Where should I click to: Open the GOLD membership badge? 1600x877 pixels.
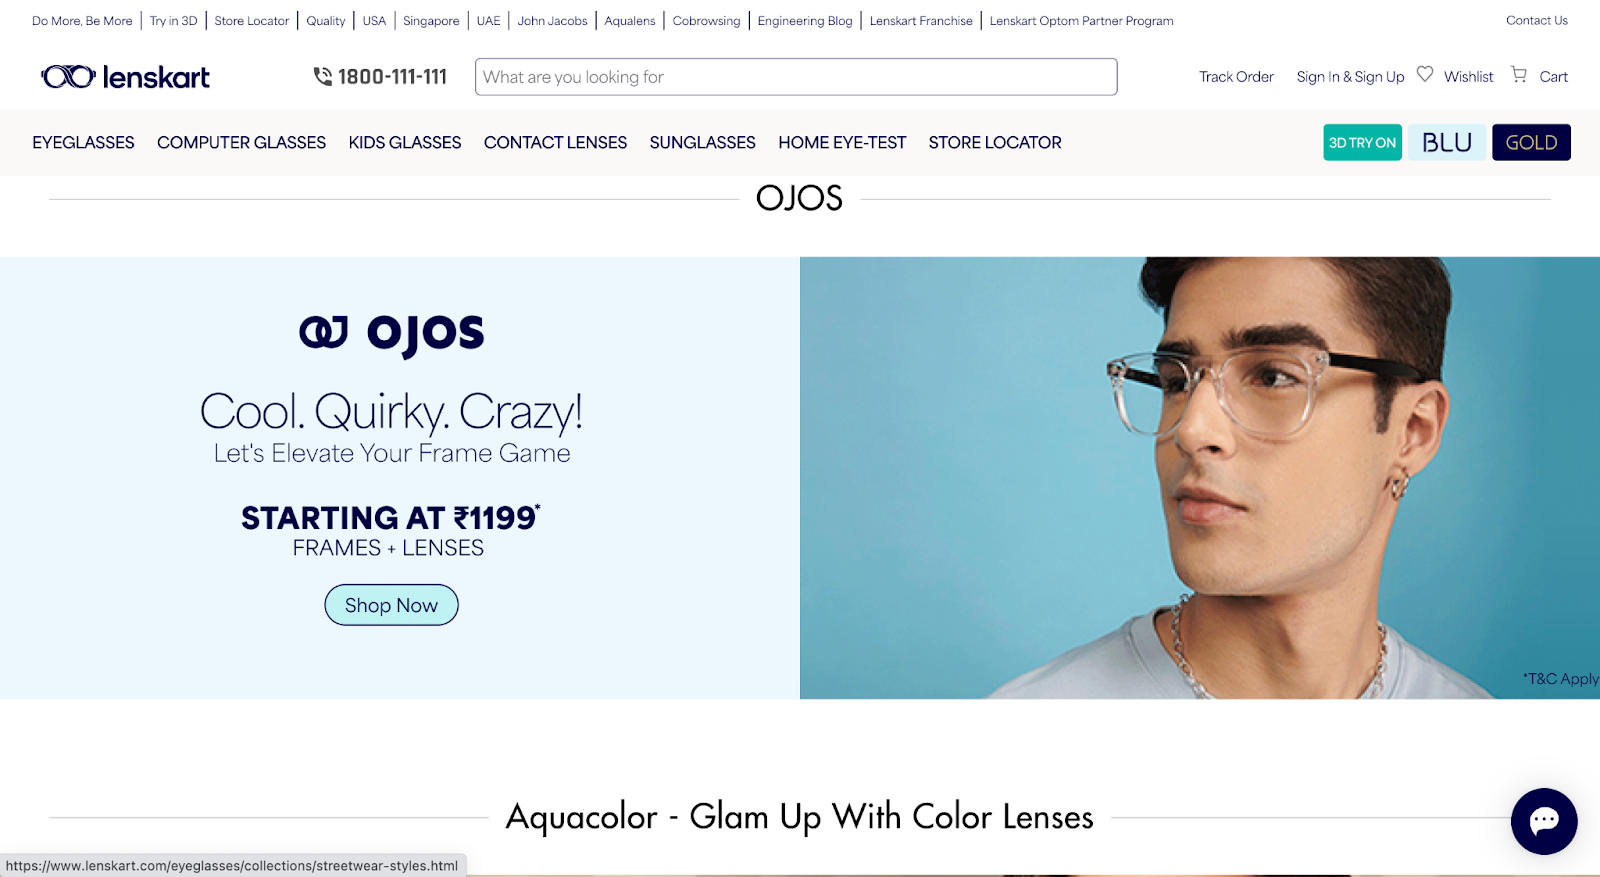point(1531,142)
